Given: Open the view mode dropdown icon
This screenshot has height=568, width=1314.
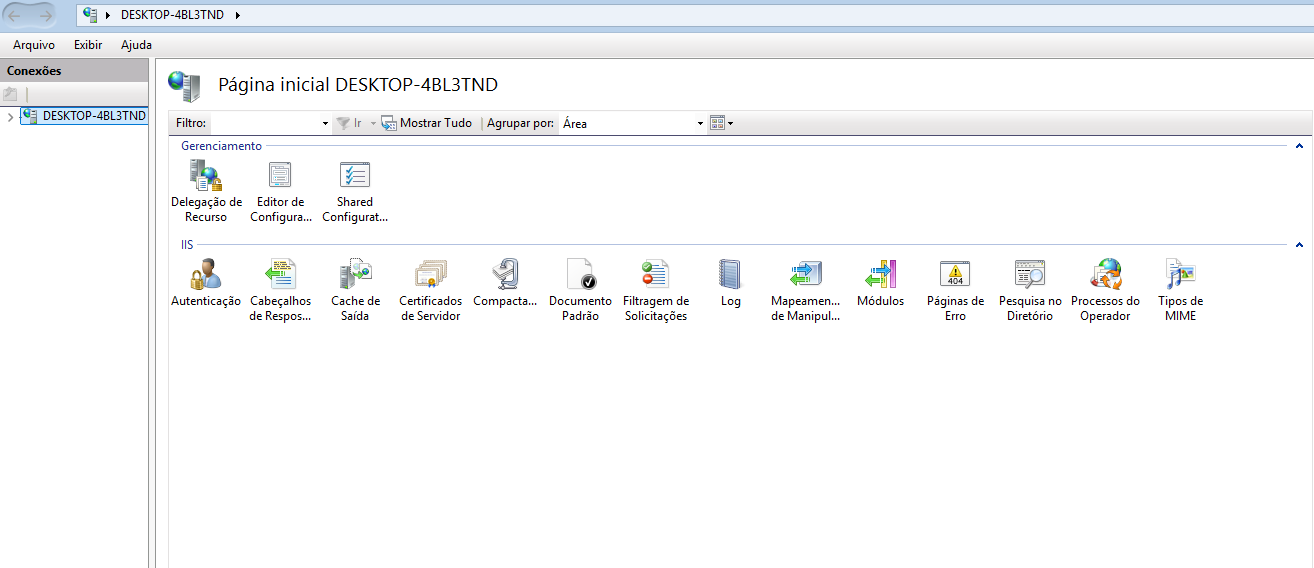Looking at the screenshot, I should pyautogui.click(x=721, y=123).
